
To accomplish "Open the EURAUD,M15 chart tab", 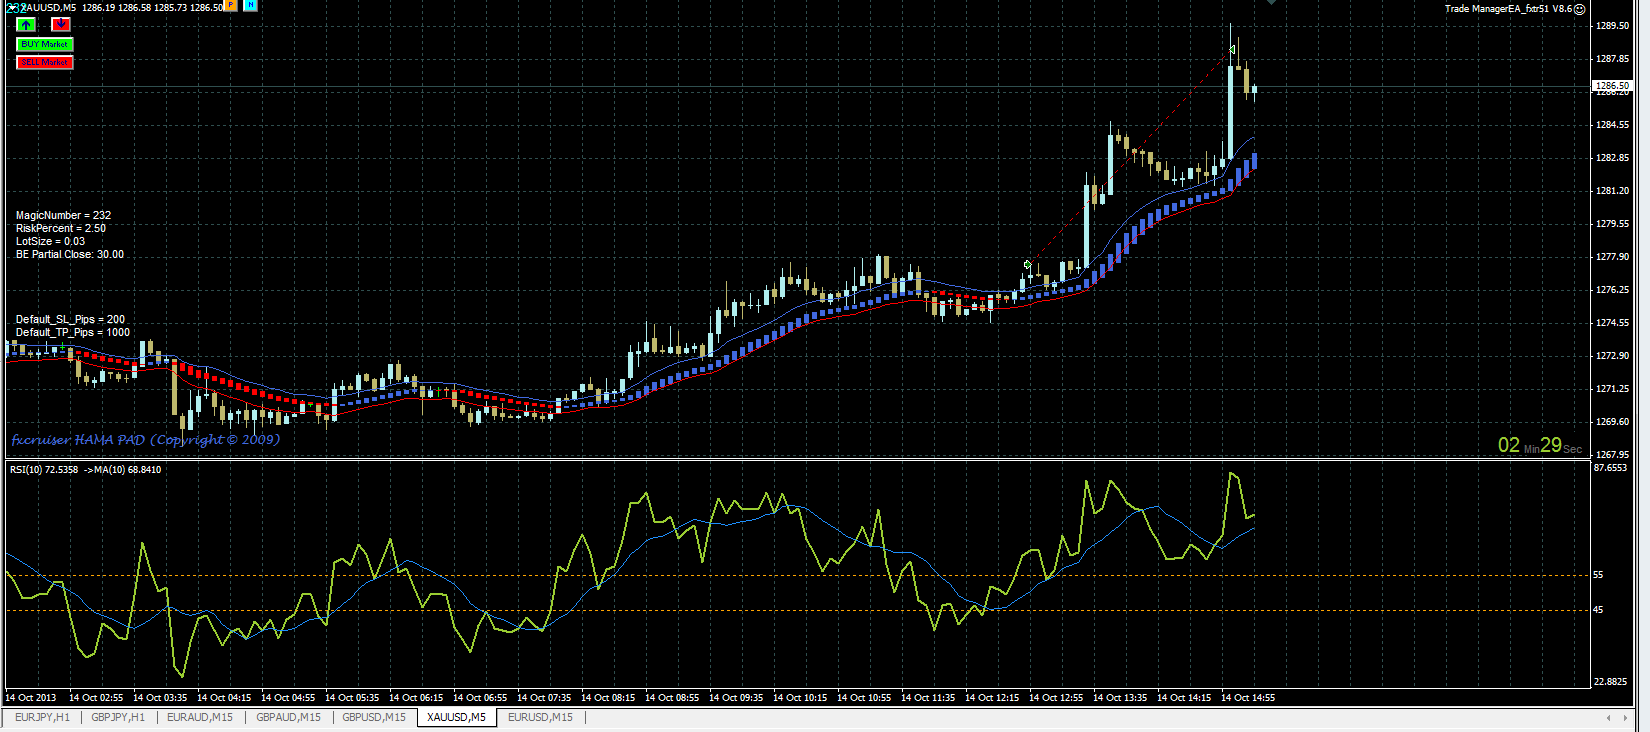I will (200, 717).
